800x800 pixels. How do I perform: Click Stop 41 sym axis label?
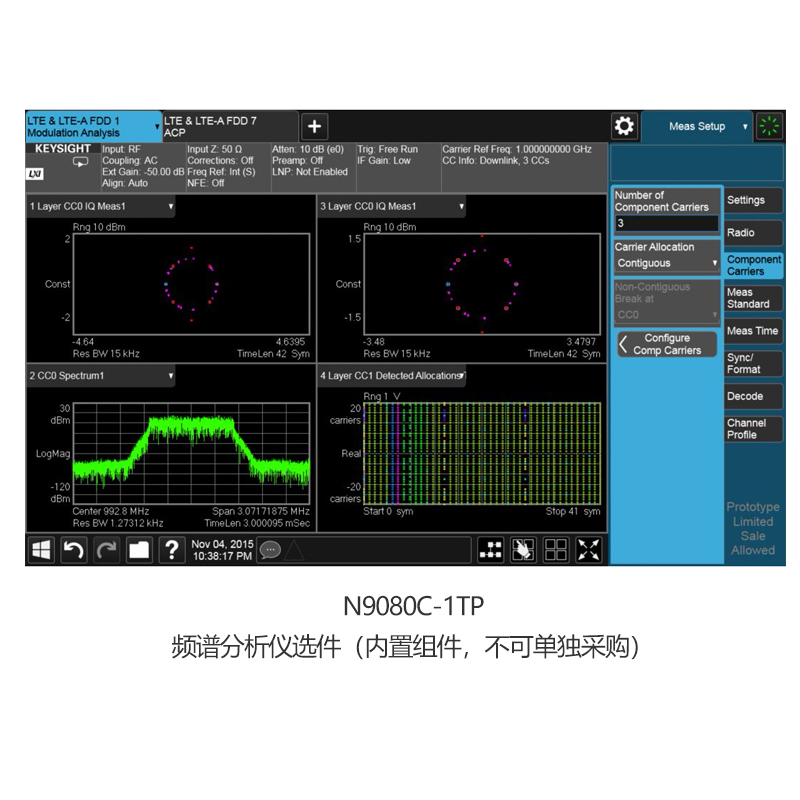[x=573, y=511]
